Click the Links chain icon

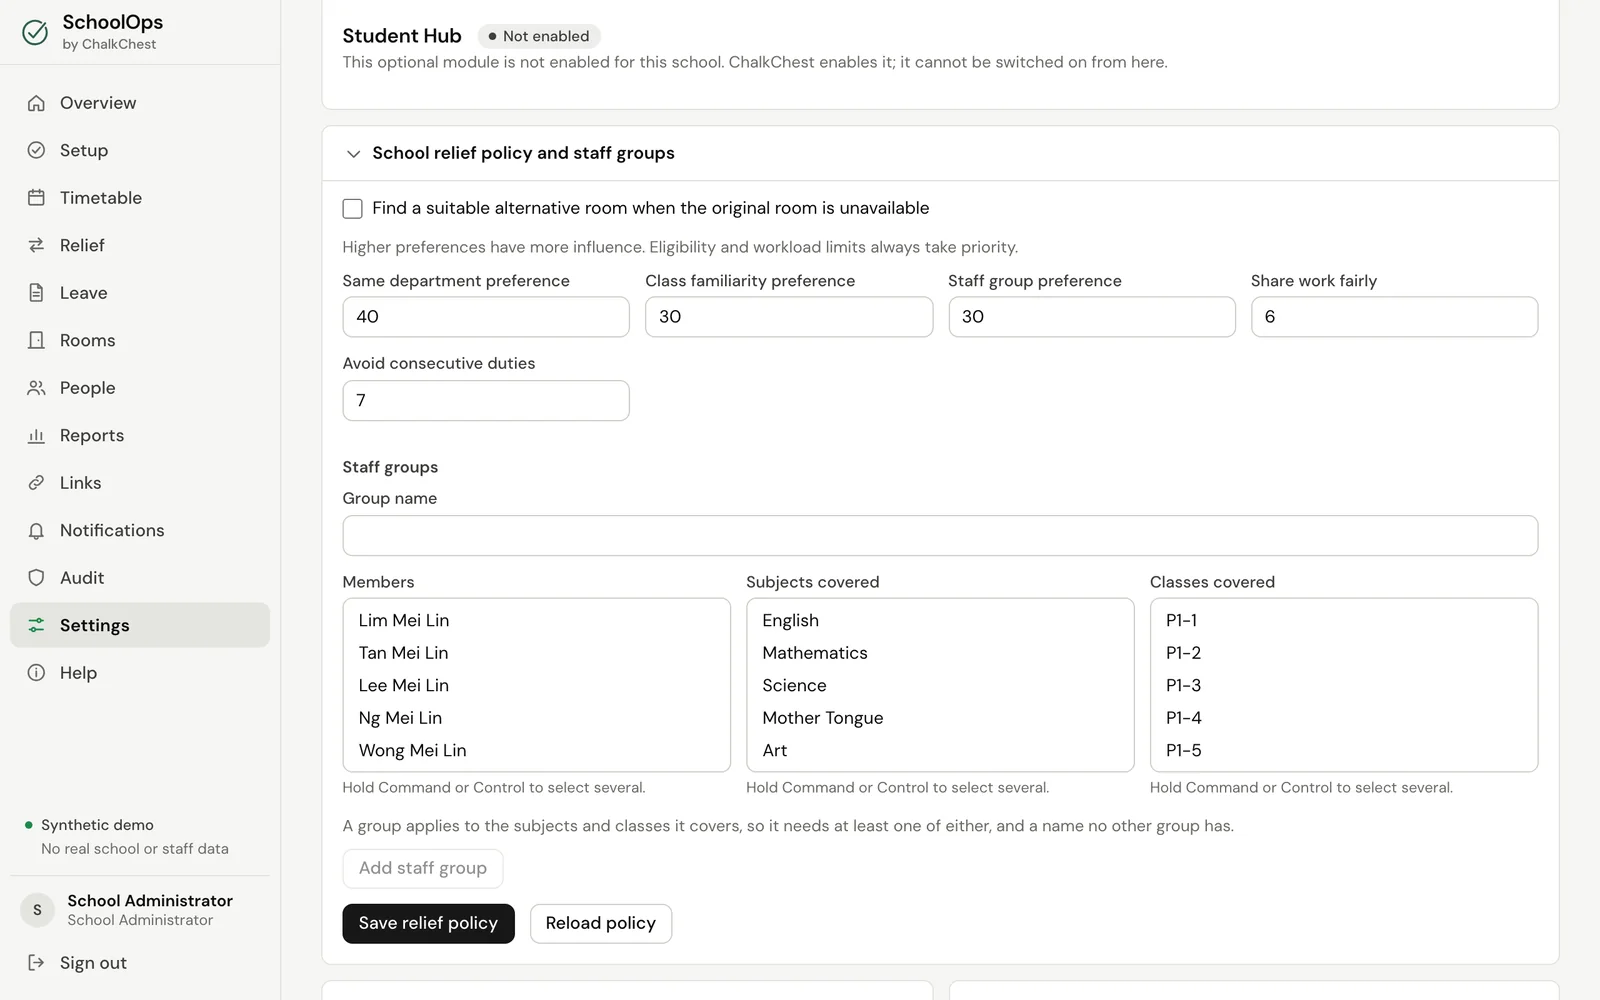pyautogui.click(x=36, y=483)
